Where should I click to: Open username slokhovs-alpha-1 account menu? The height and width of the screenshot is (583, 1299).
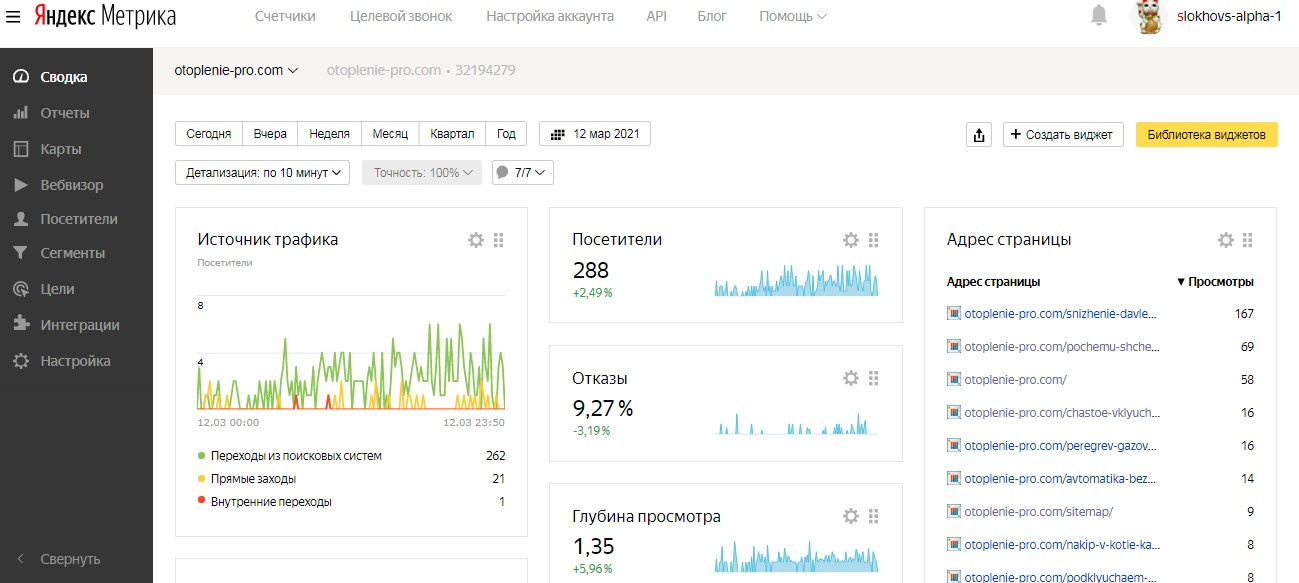1229,16
